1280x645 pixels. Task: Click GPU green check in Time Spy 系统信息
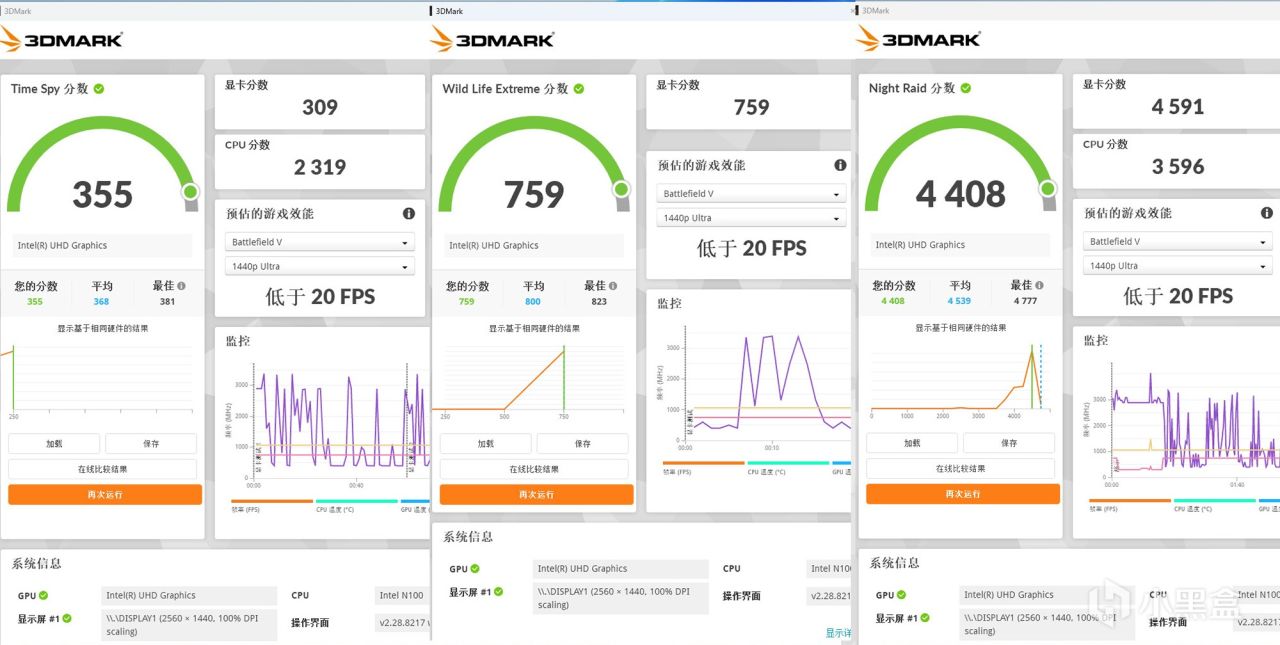click(x=43, y=595)
